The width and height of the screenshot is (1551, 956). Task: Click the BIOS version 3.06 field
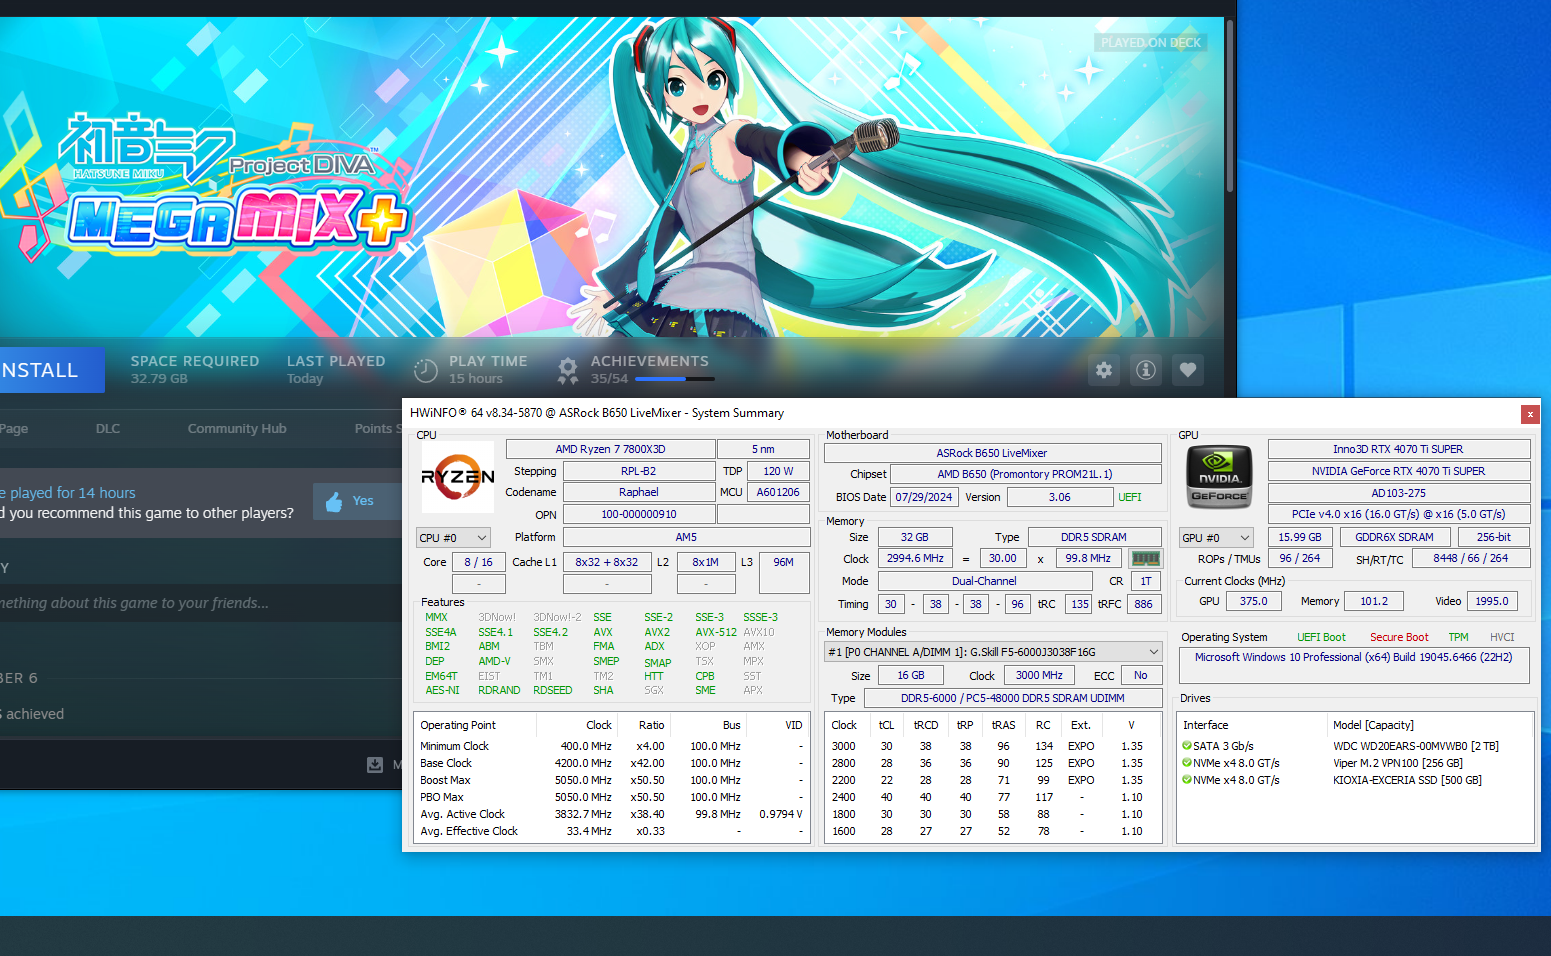coord(1060,497)
